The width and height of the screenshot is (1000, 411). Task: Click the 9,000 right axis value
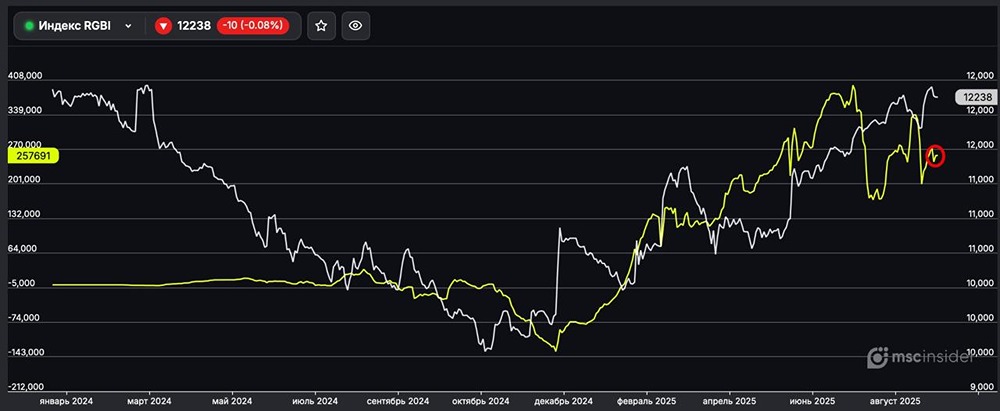pyautogui.click(x=980, y=387)
